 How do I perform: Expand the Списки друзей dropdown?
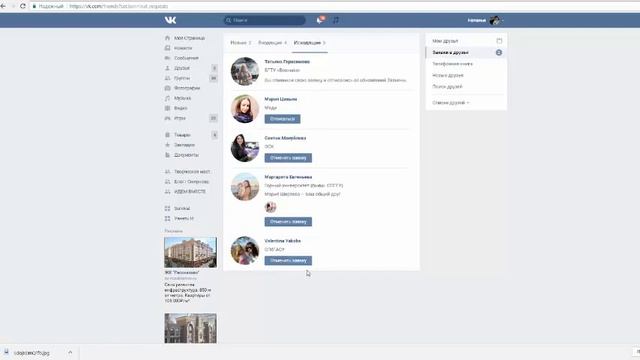(x=451, y=103)
